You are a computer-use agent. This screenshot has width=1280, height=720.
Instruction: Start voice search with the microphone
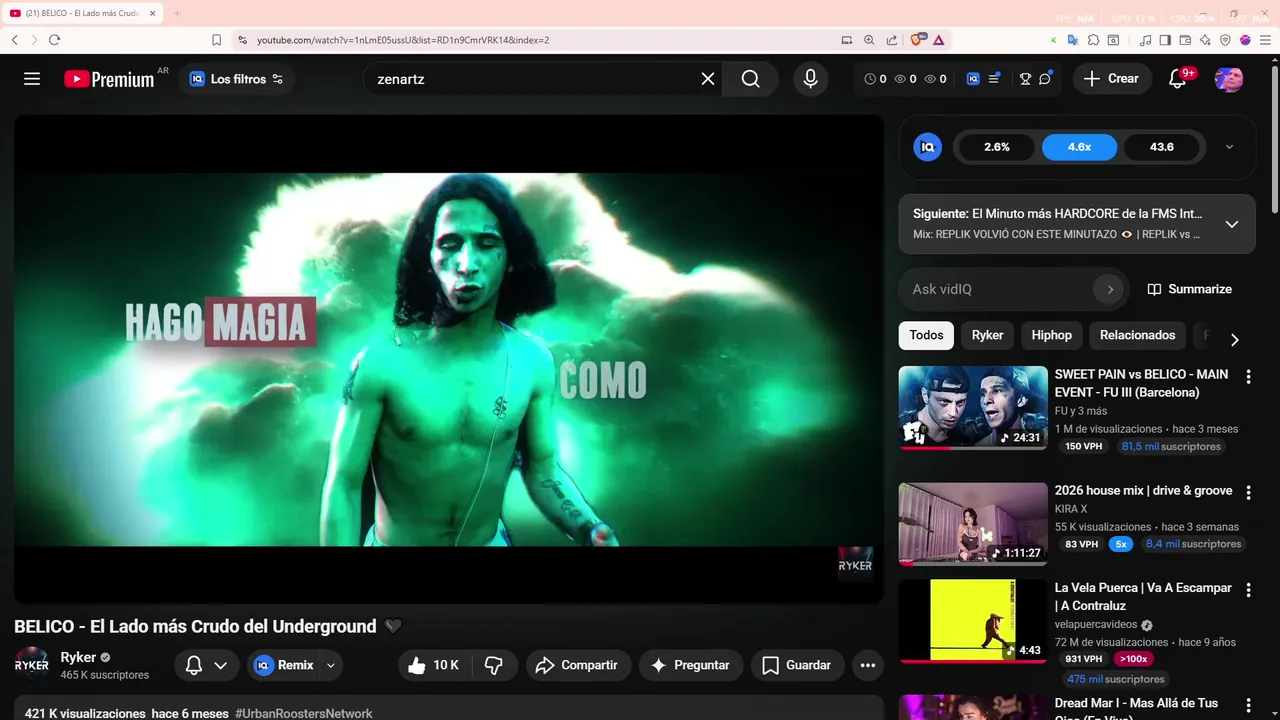pyautogui.click(x=811, y=79)
